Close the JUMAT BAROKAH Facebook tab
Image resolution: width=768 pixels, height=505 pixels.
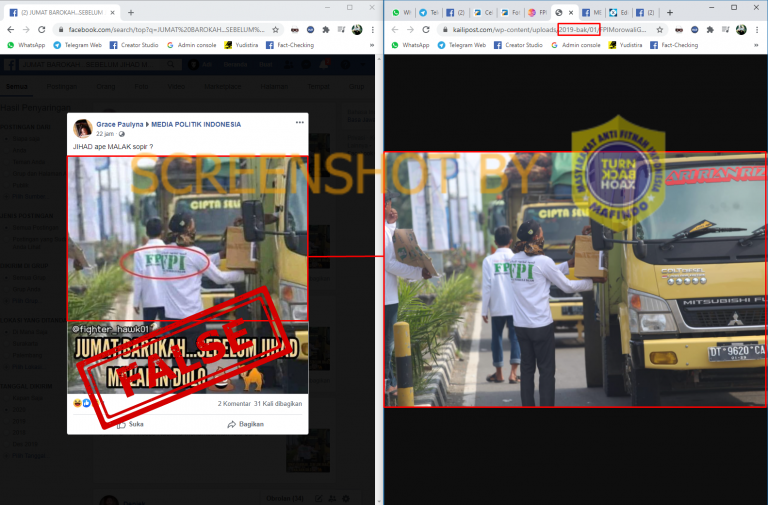pos(113,13)
